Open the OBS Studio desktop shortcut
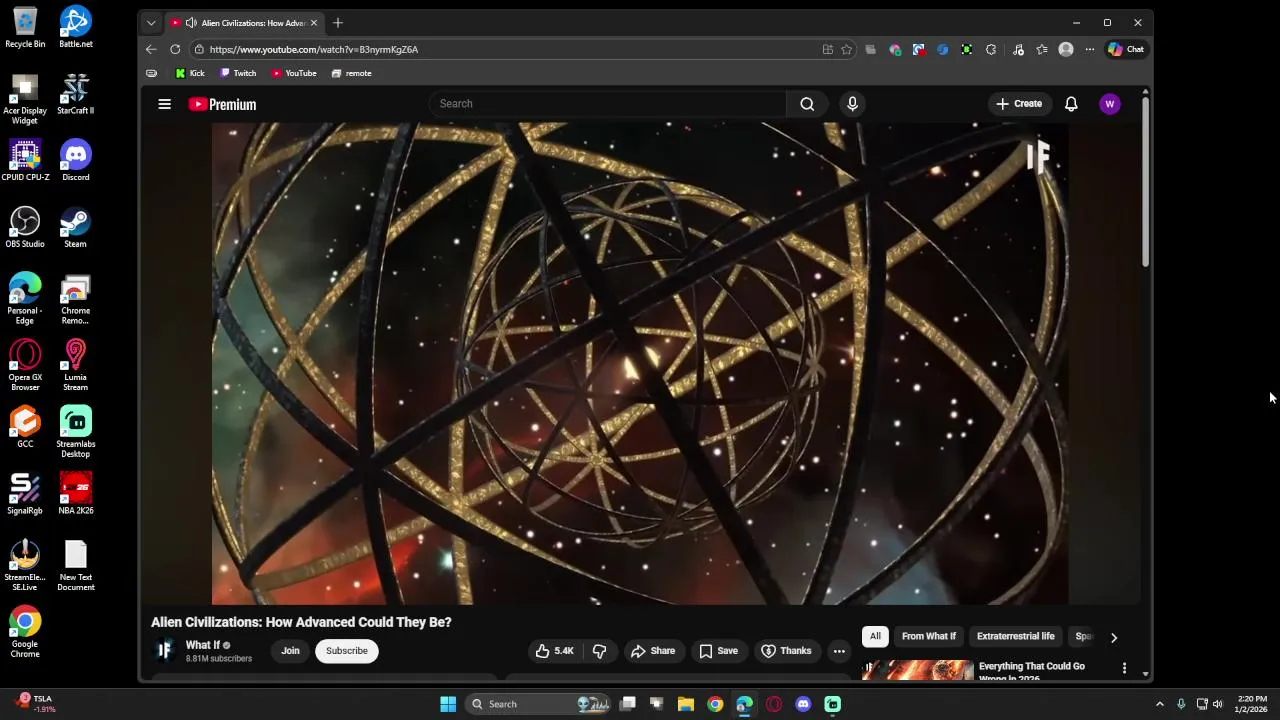 (25, 227)
